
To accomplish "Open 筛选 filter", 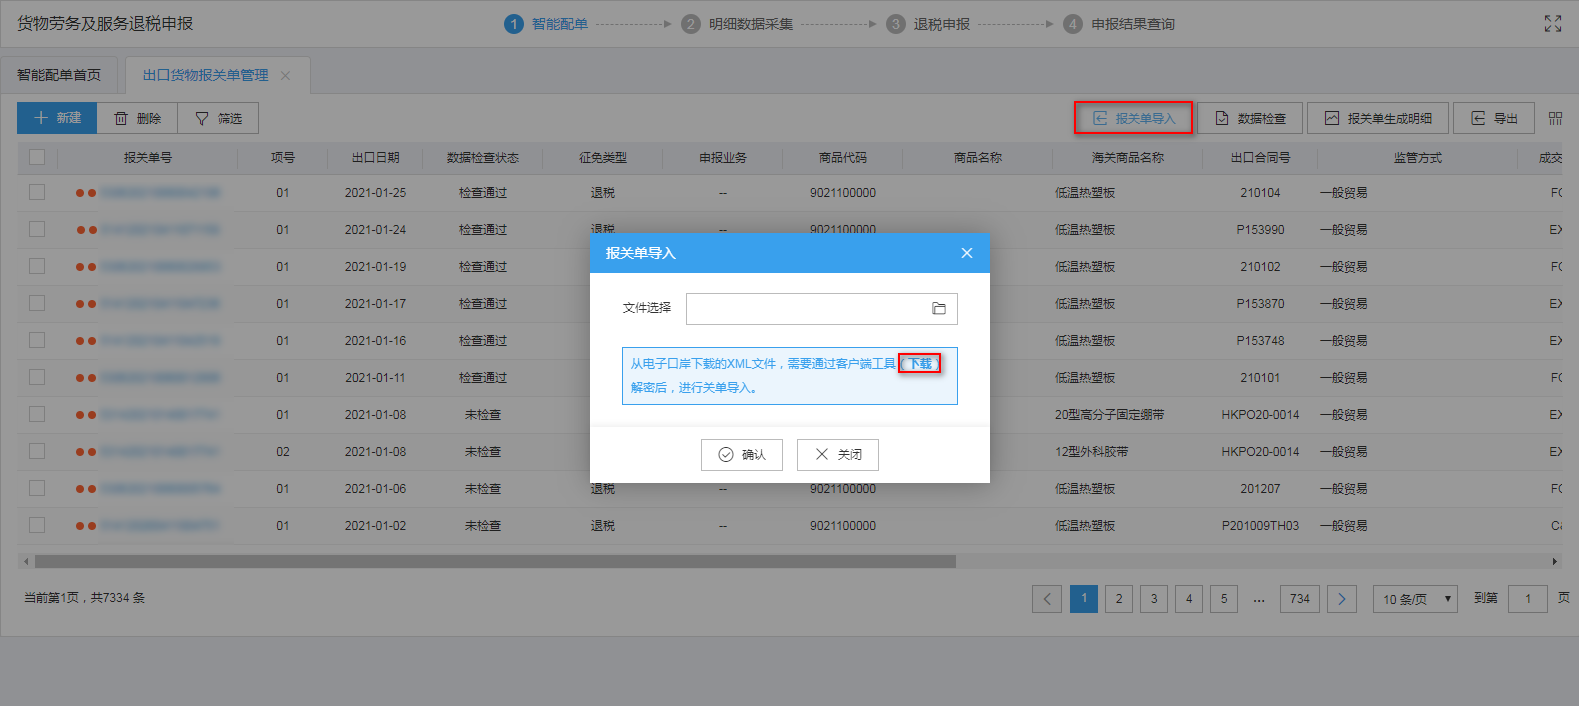I will click(x=218, y=118).
